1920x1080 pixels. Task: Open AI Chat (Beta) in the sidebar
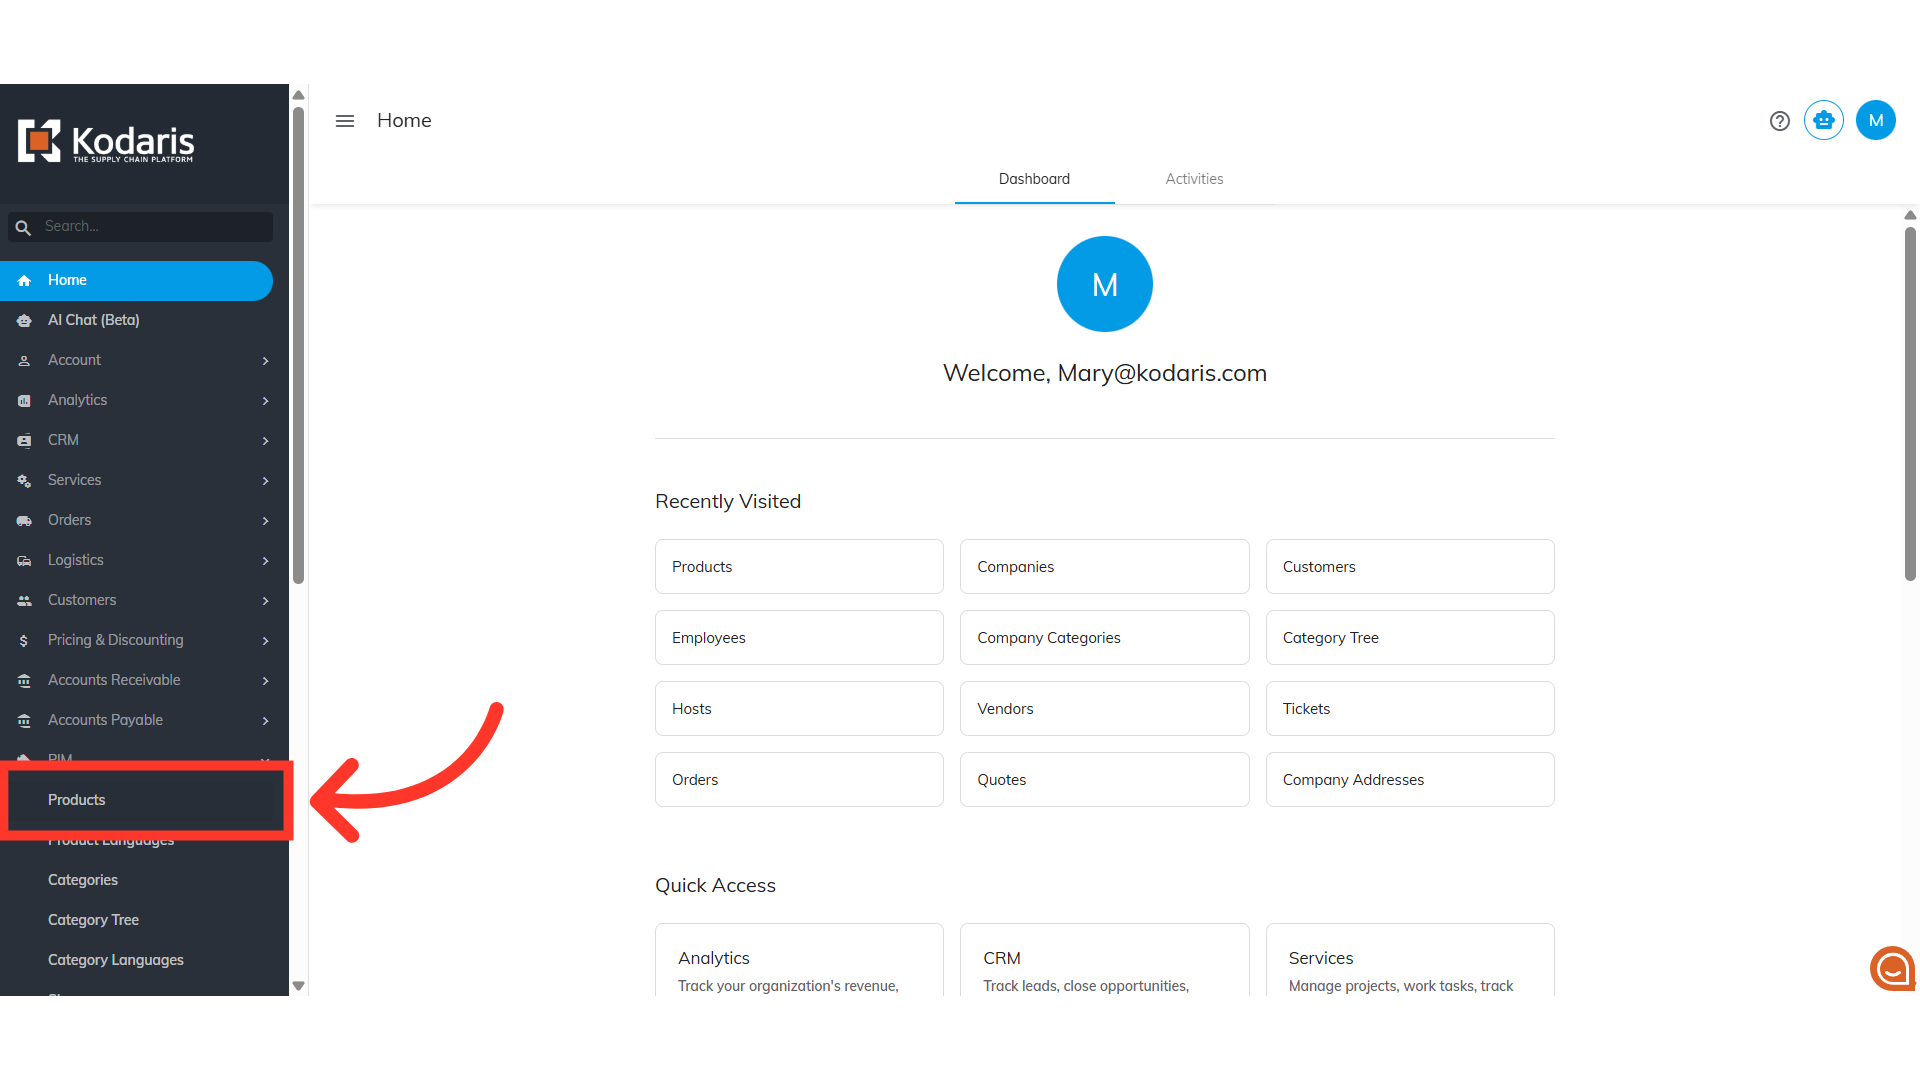pyautogui.click(x=93, y=320)
